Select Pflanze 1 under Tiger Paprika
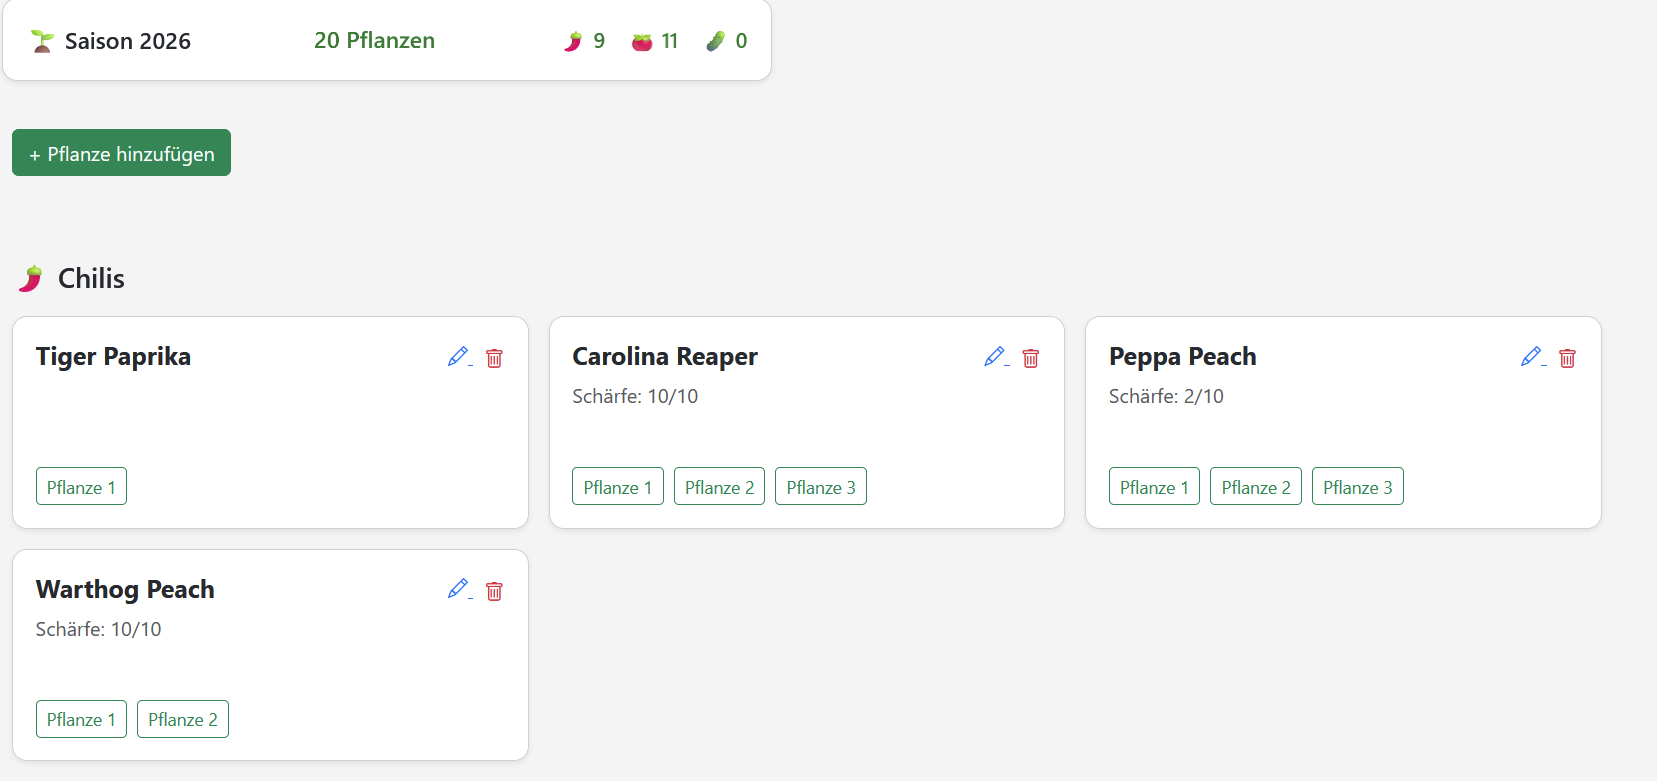Screen dimensions: 1657x781 [81, 487]
